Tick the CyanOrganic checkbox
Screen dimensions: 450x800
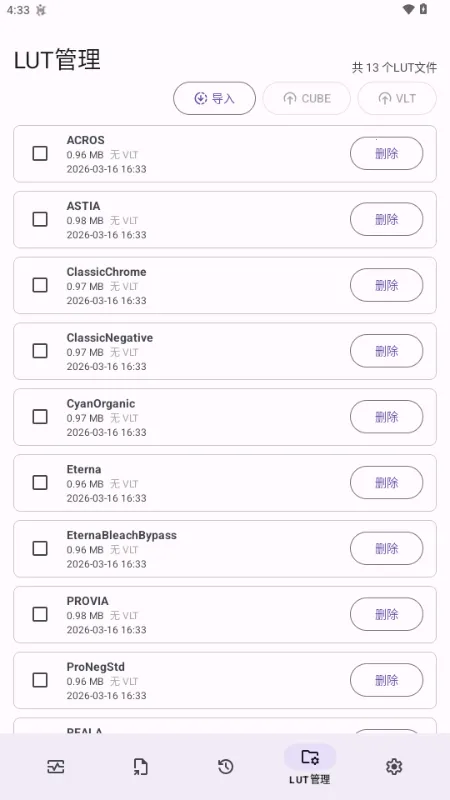40,417
